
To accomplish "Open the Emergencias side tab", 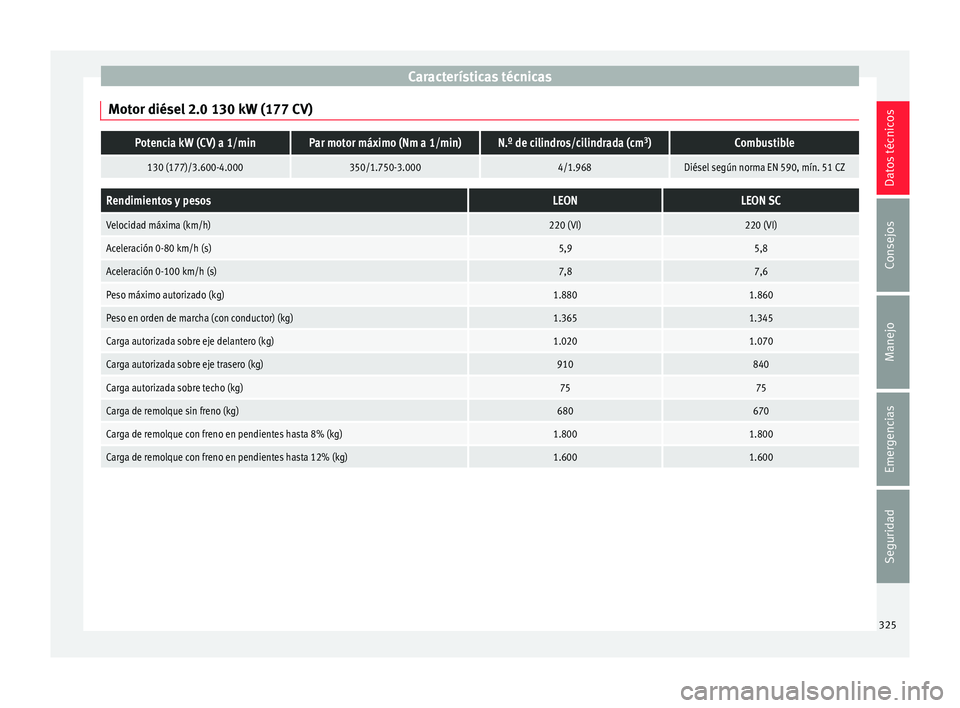I will pos(892,439).
